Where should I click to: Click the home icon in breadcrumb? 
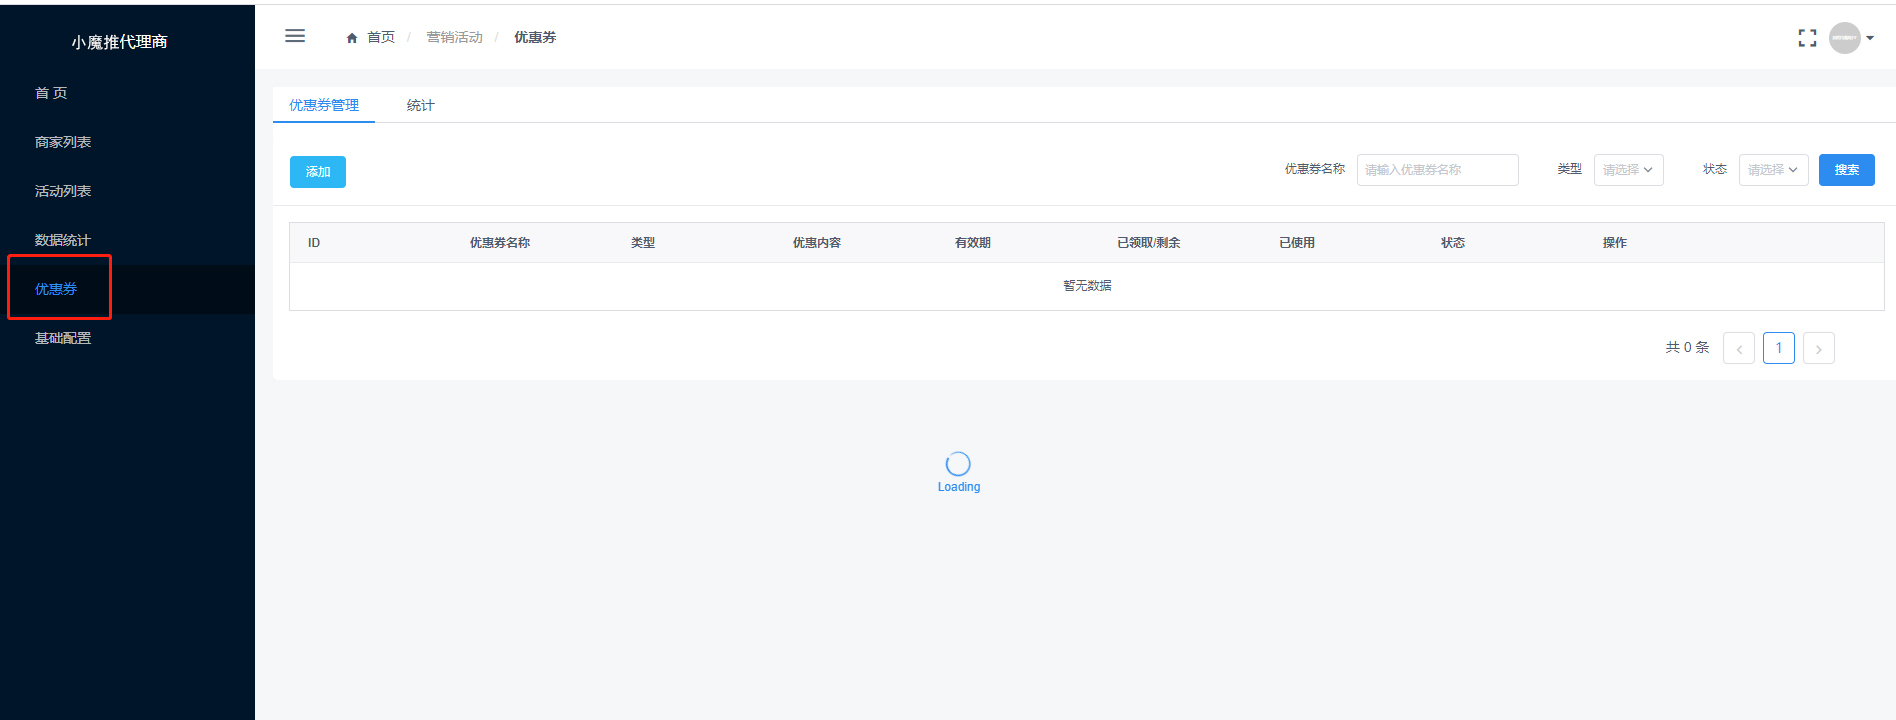[x=352, y=38]
